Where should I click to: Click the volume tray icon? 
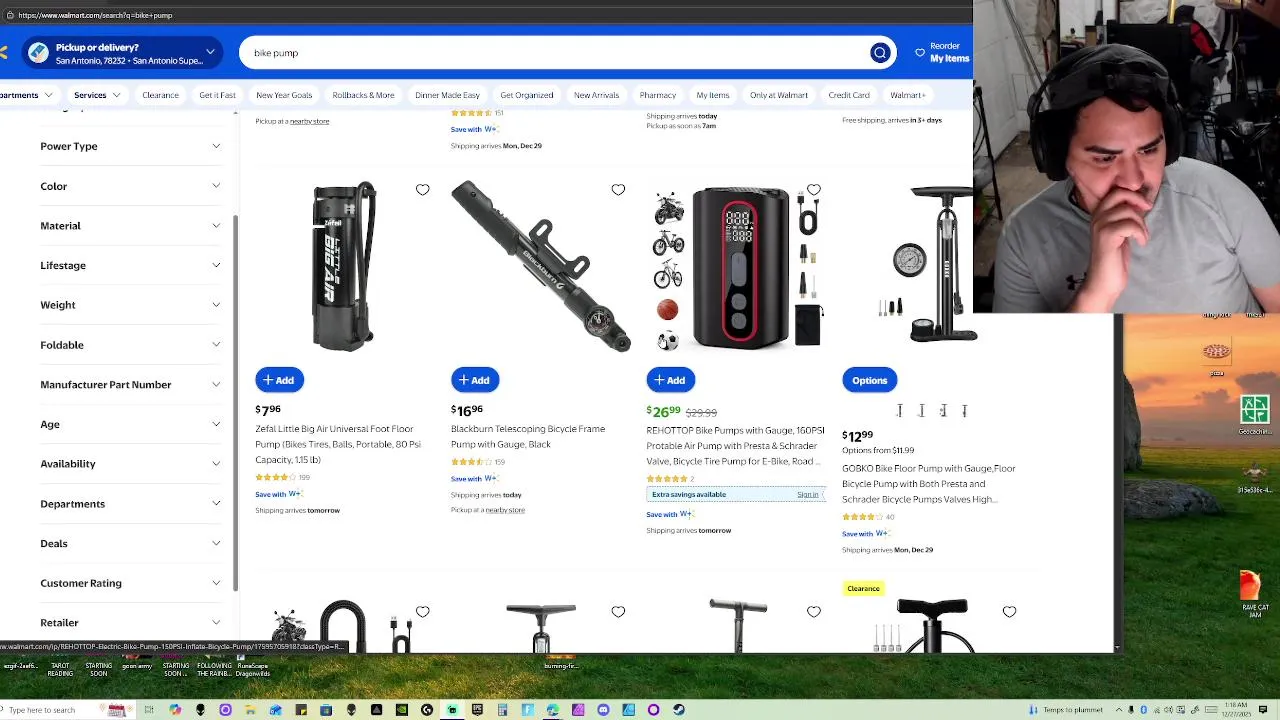[1168, 710]
